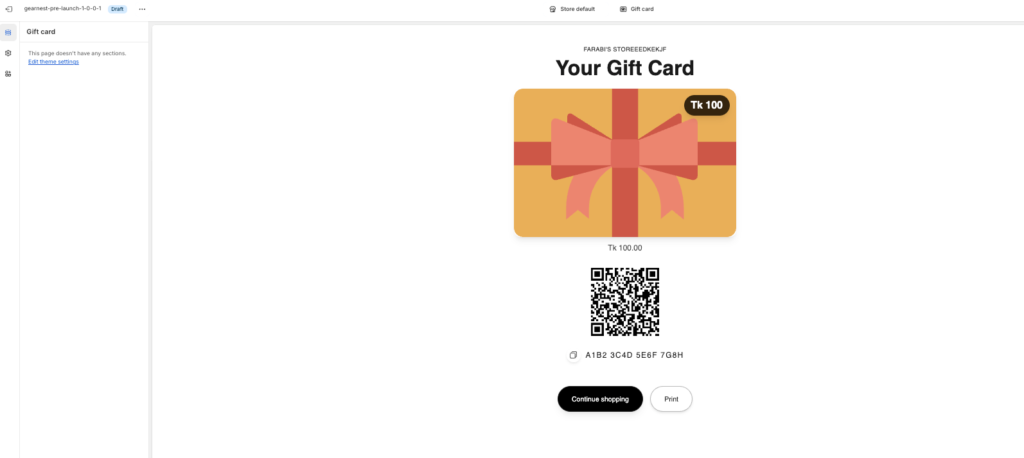Open the three-dot more actions menu
Screen dimensions: 1024x458
pos(142,9)
